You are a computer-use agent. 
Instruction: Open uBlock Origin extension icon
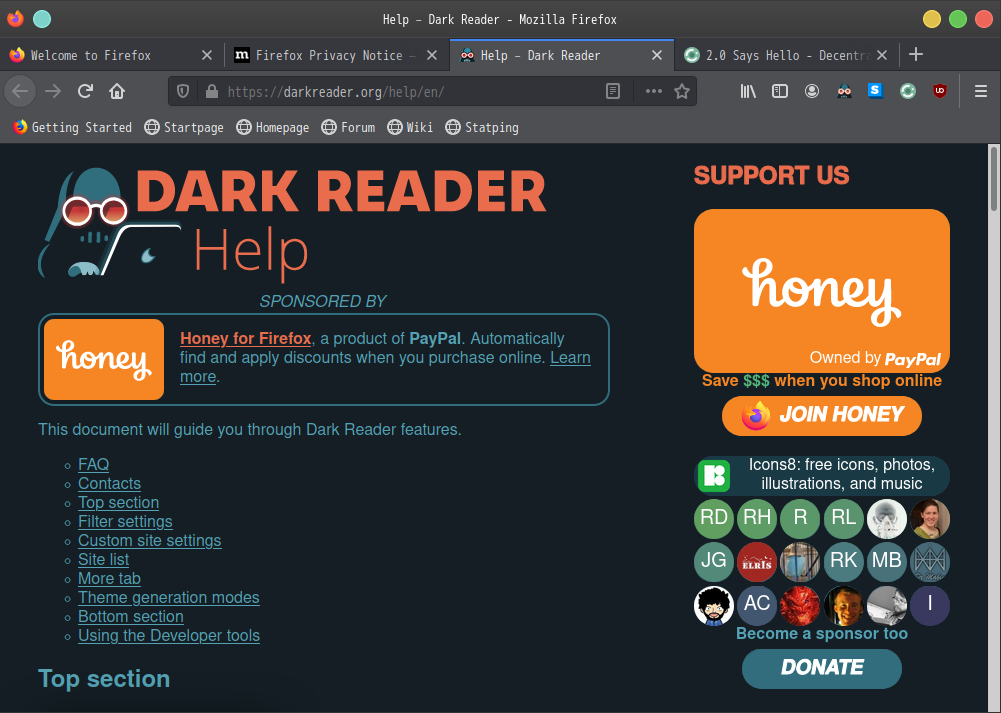(x=940, y=91)
